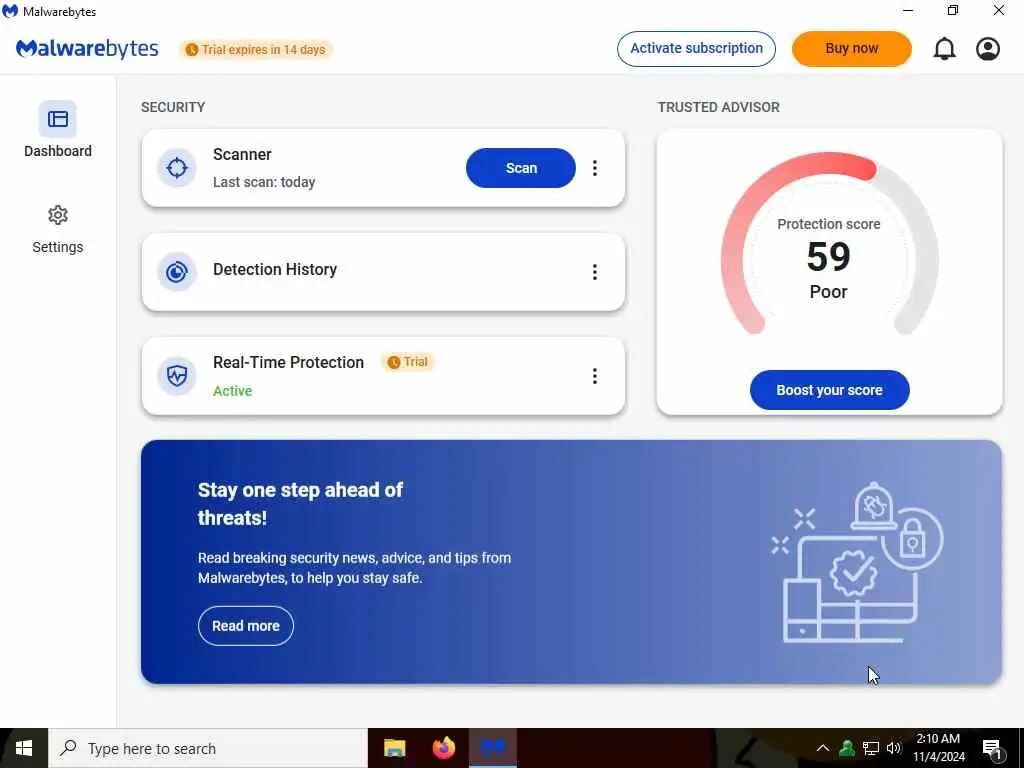Click the Trial expires in 14 days text
This screenshot has width=1024, height=768.
263,50
